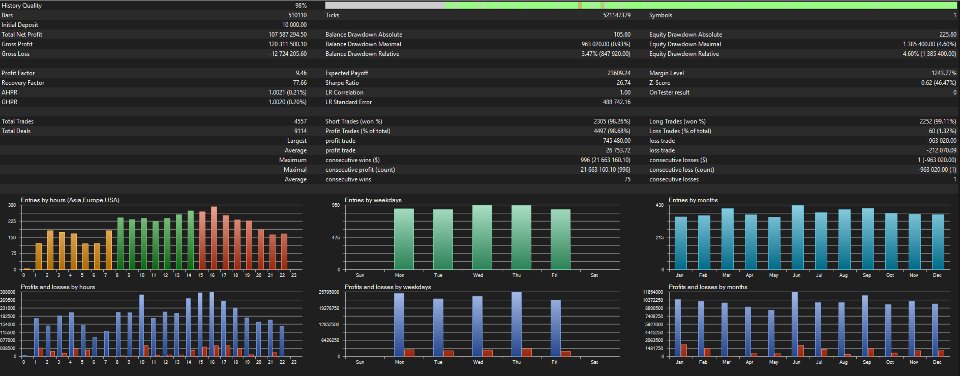Click the Z-Score label
Viewport: 960px width, 376px height.
pyautogui.click(x=660, y=83)
